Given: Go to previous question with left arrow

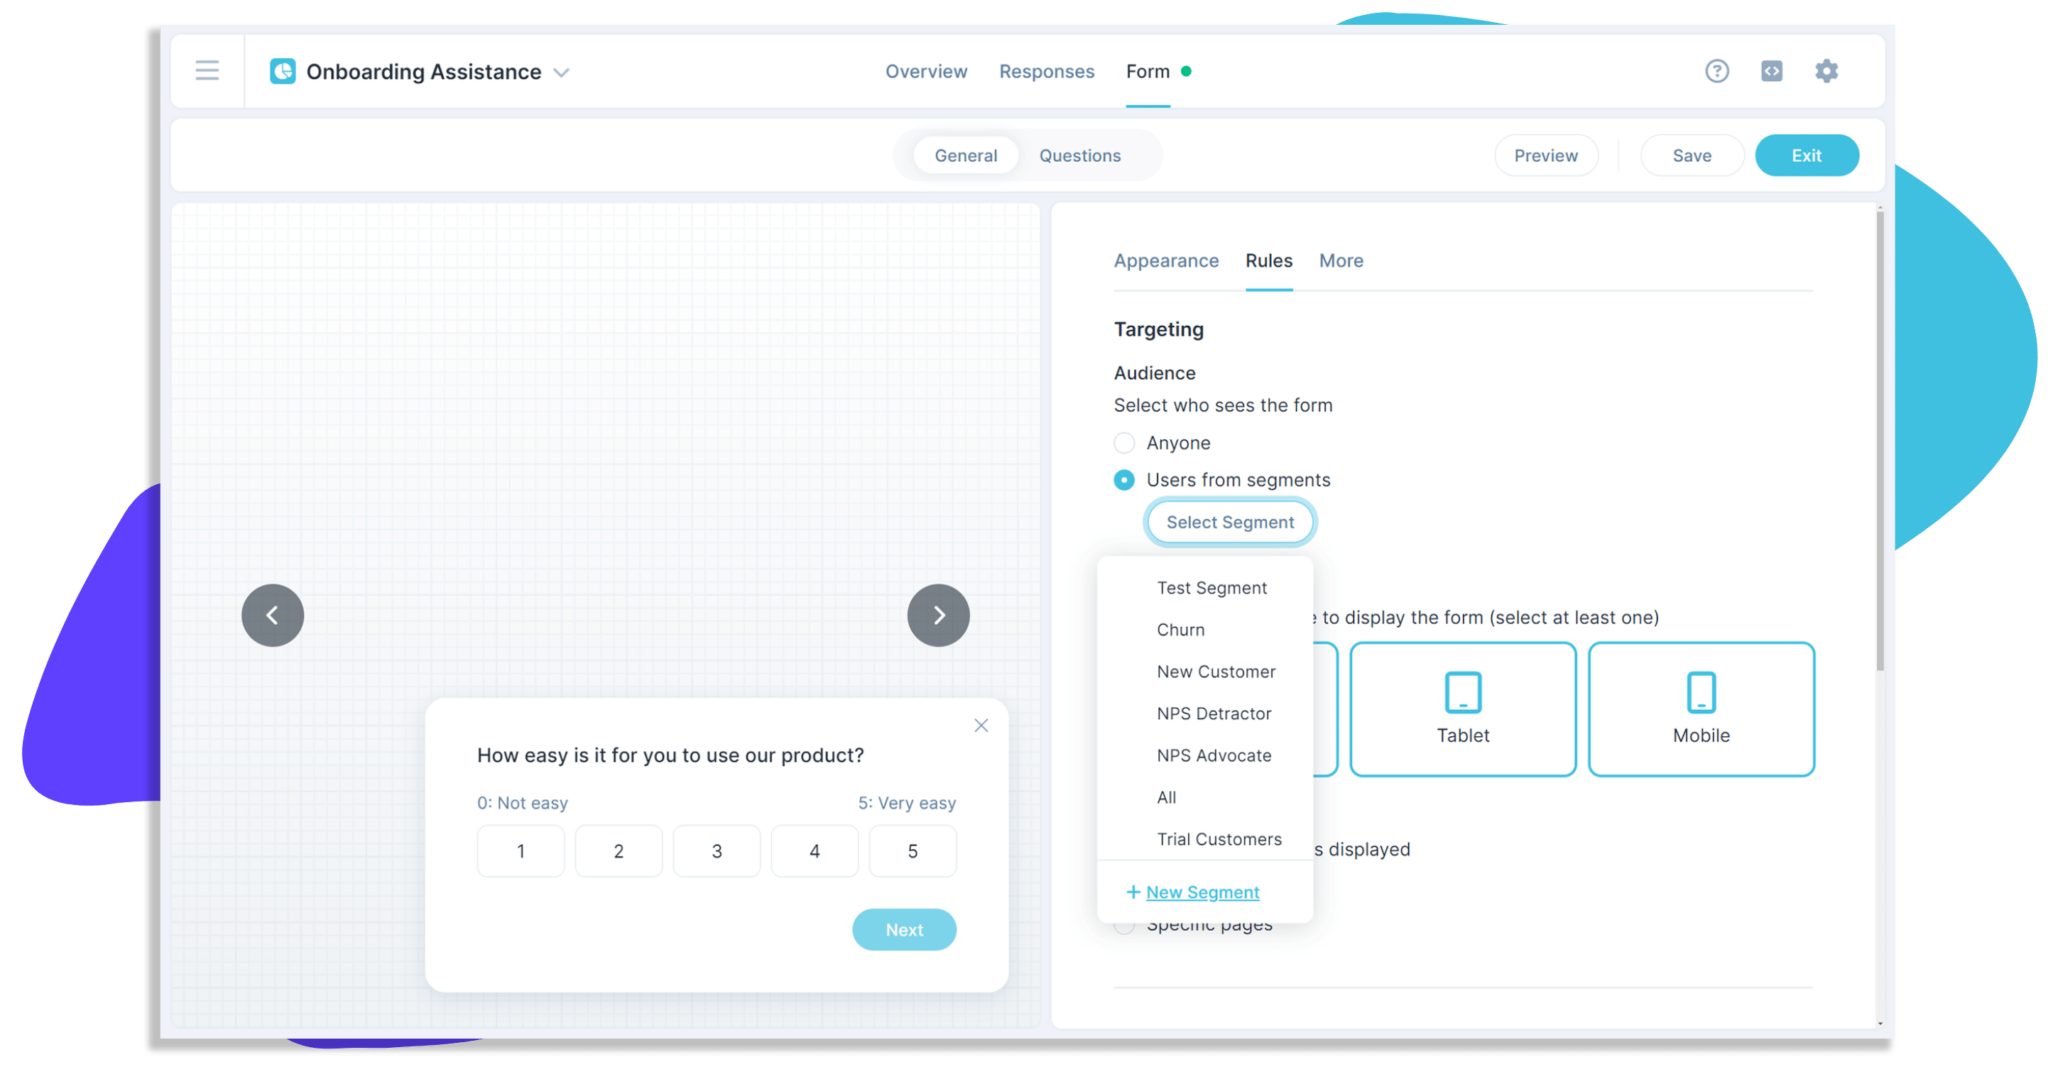Looking at the screenshot, I should (272, 615).
